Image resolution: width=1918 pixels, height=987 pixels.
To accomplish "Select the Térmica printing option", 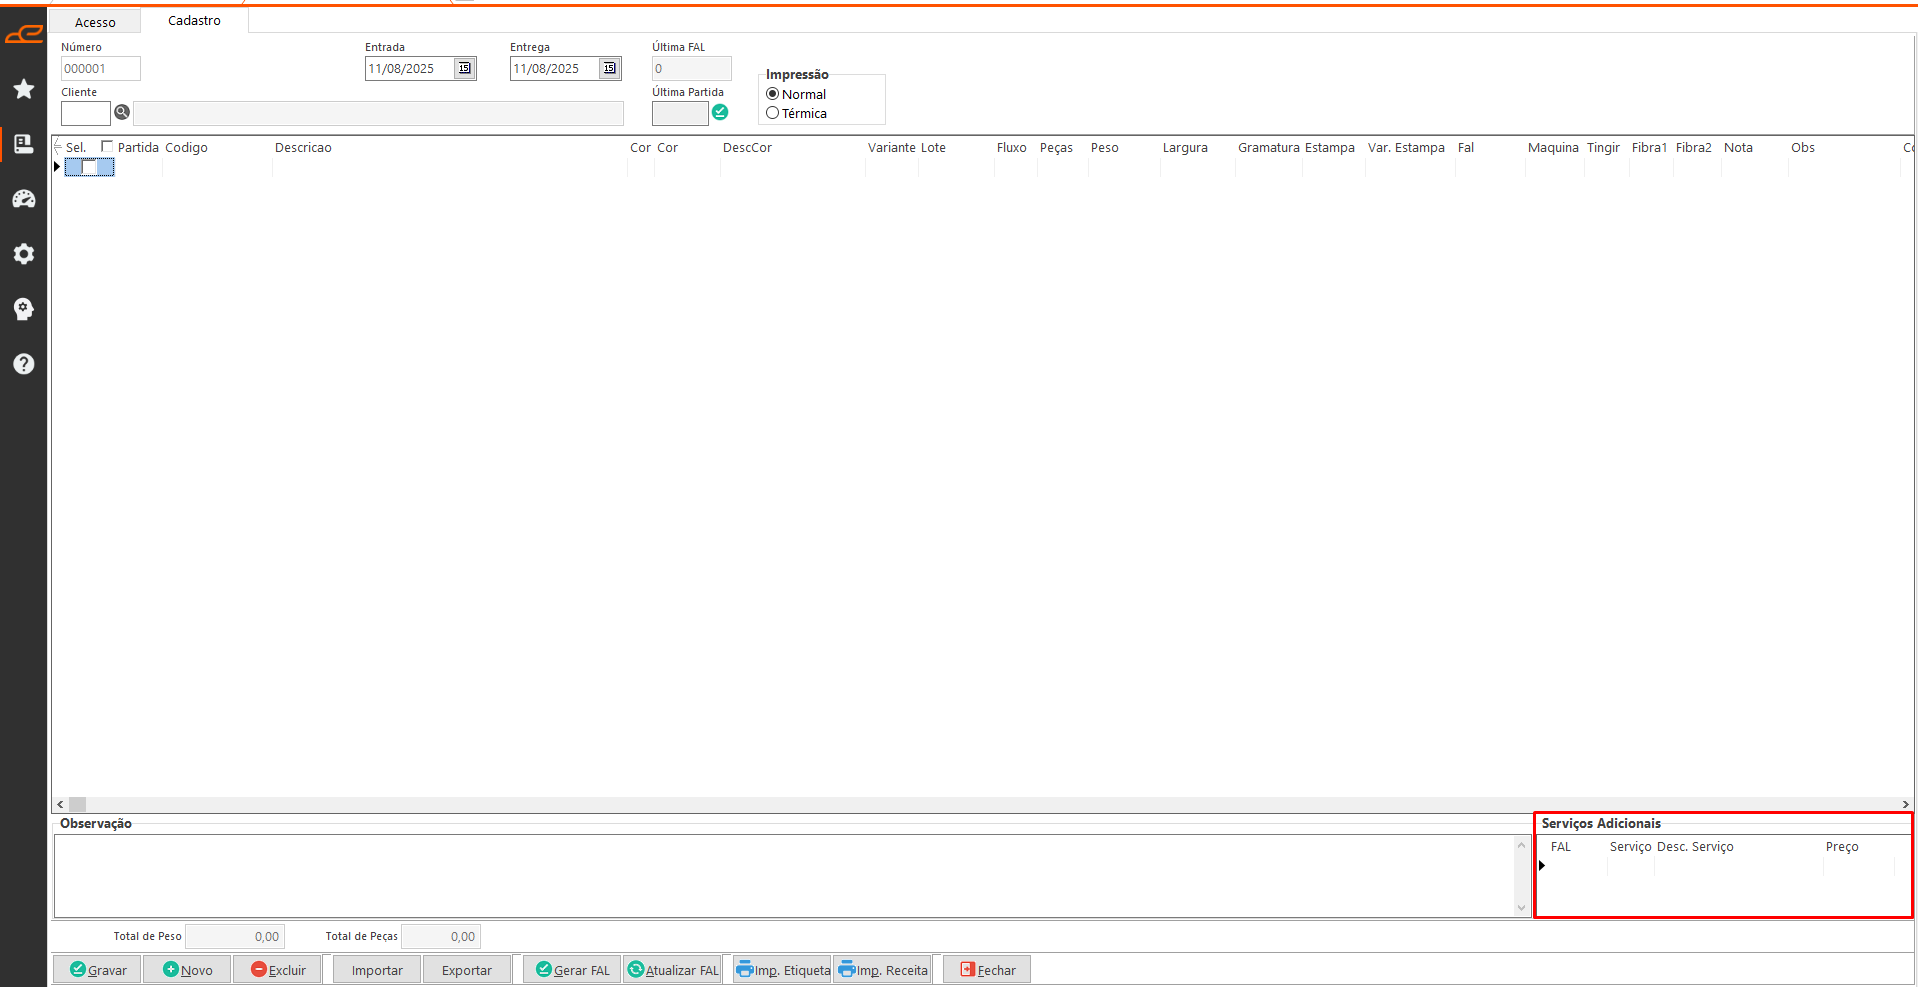I will (x=773, y=113).
